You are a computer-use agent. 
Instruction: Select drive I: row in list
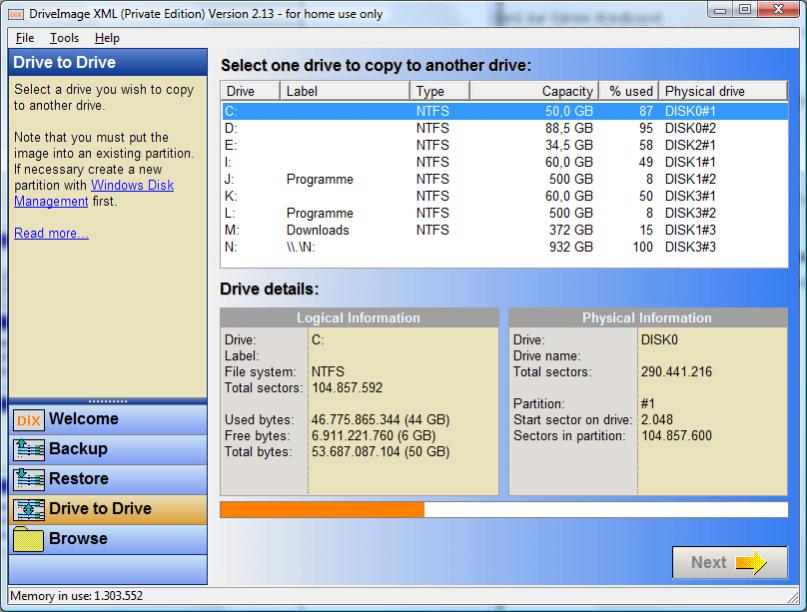[505, 162]
